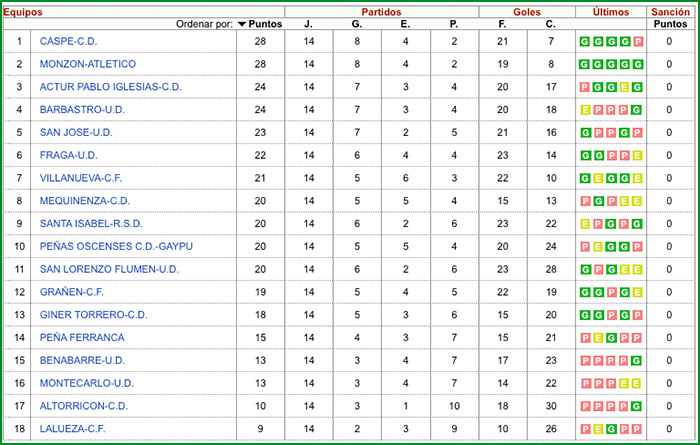The width and height of the screenshot is (700, 445).
Task: Click the yellow E result icon in SANTA ISABEL-R.S.D. row
Action: tap(585, 224)
